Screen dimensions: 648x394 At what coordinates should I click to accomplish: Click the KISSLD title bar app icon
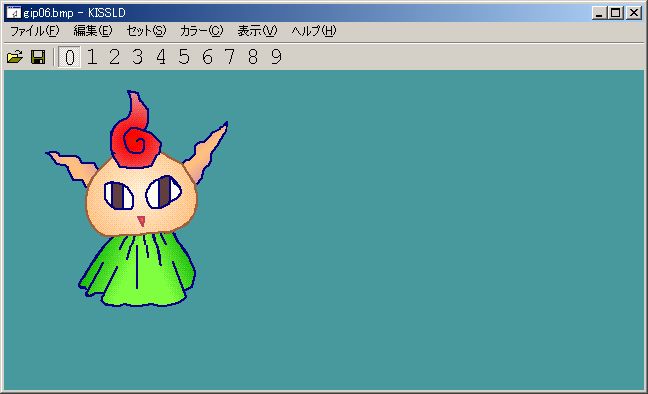click(13, 13)
